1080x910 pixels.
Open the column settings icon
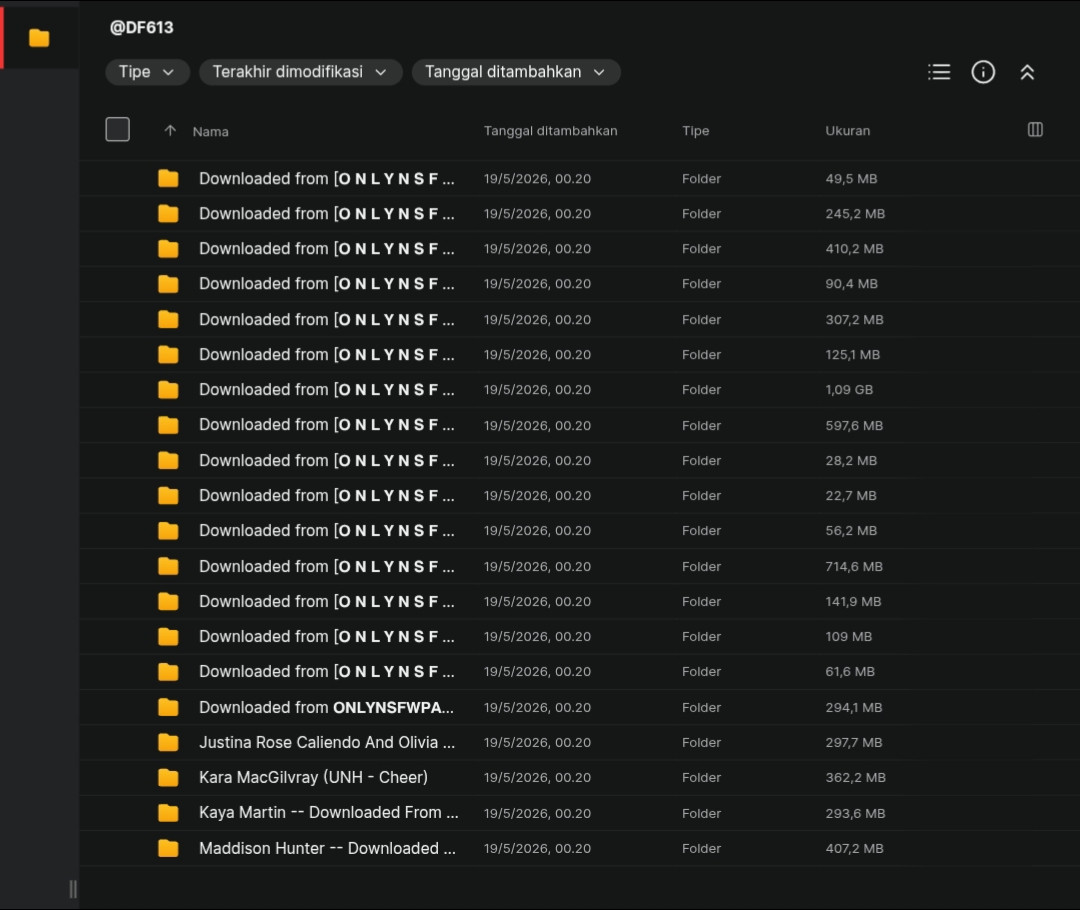tap(1035, 130)
